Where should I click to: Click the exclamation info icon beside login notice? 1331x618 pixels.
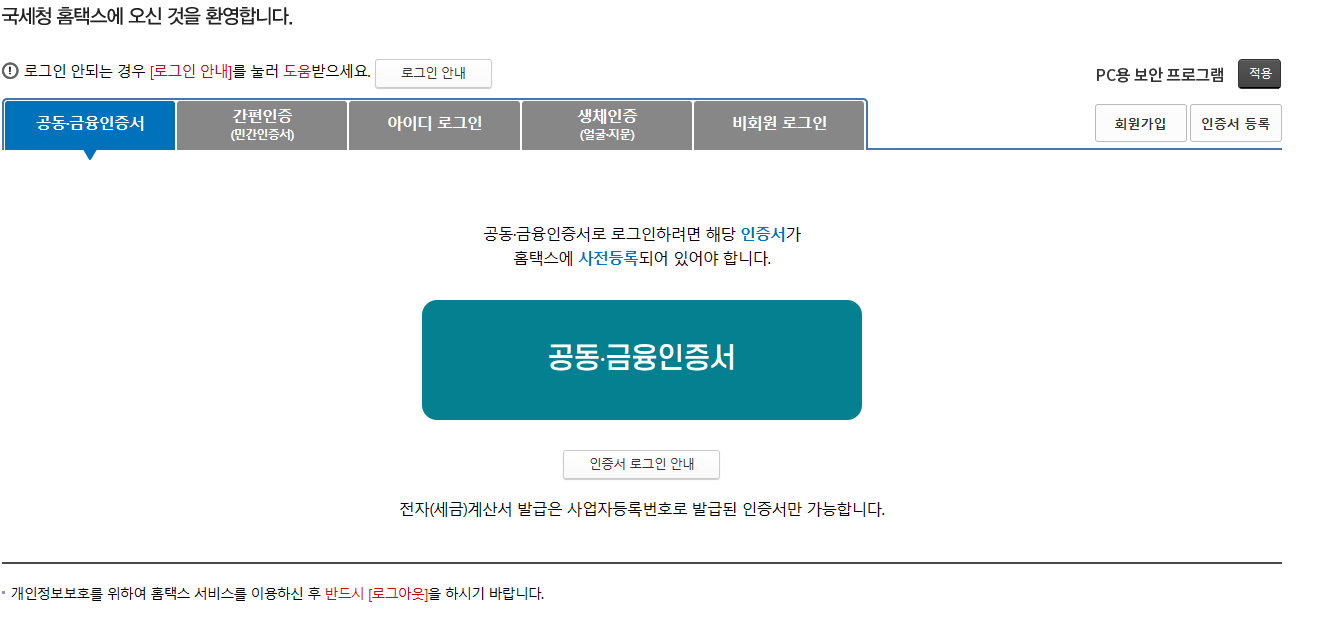point(10,71)
